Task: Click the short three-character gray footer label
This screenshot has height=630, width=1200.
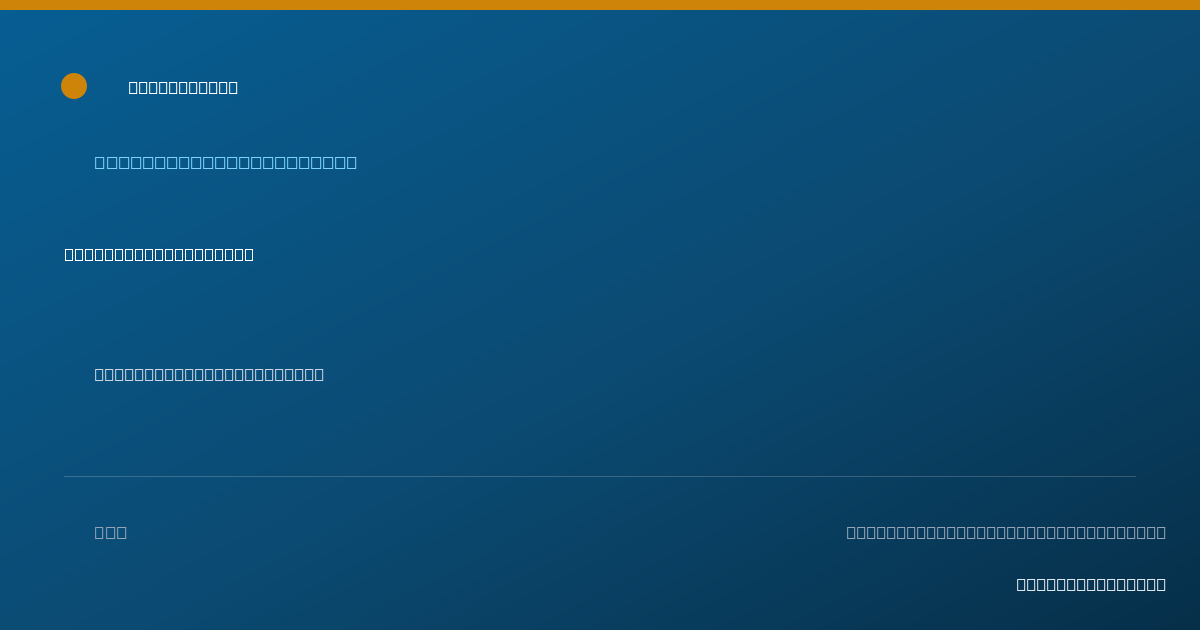Action: (x=111, y=532)
